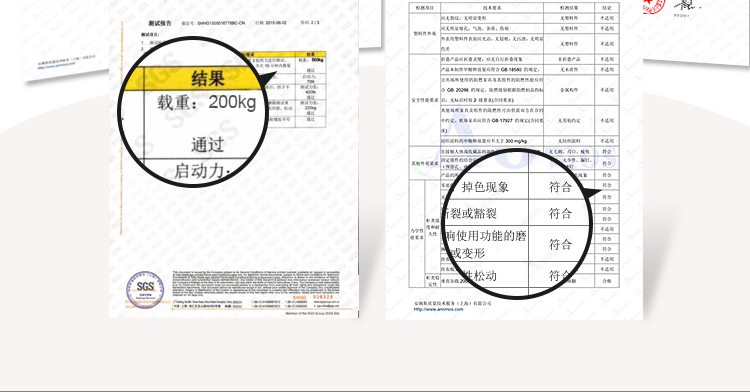Open the blue link on tilted left page
The width and height of the screenshot is (750, 392).
click(56, 65)
